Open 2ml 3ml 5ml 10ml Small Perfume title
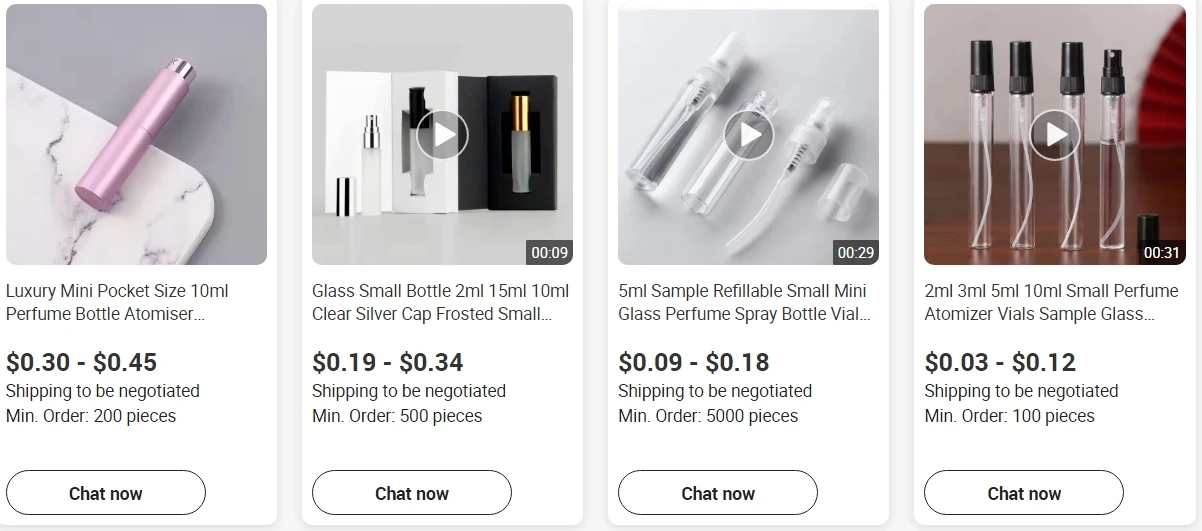Image resolution: width=1202 pixels, height=531 pixels. click(1051, 303)
